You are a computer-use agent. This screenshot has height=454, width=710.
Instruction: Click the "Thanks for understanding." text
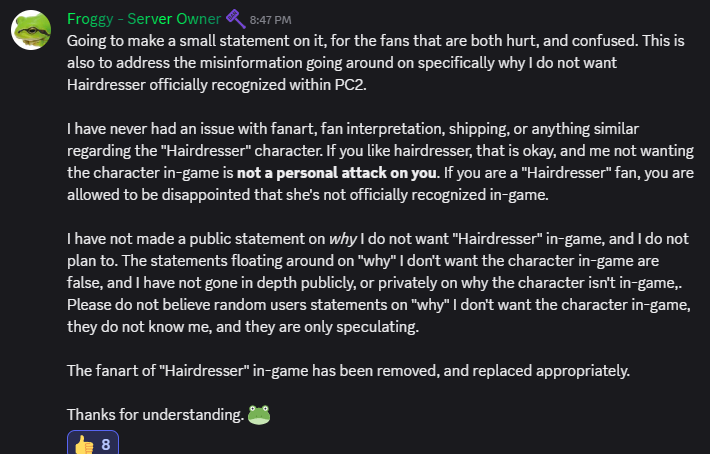[155, 415]
